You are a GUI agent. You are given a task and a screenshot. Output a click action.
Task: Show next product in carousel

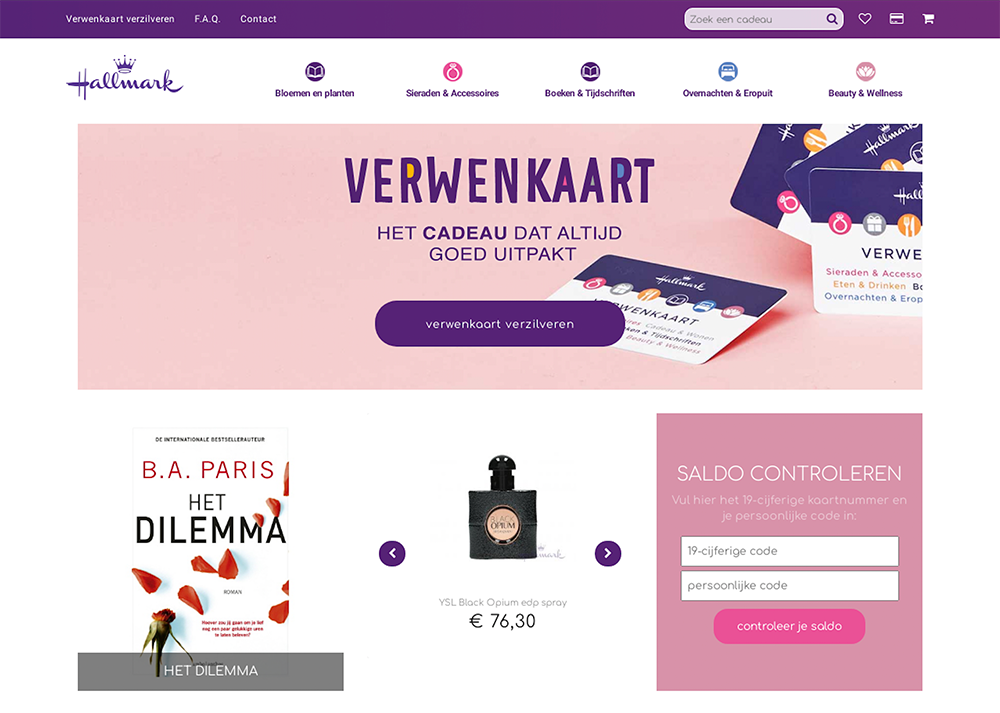608,553
